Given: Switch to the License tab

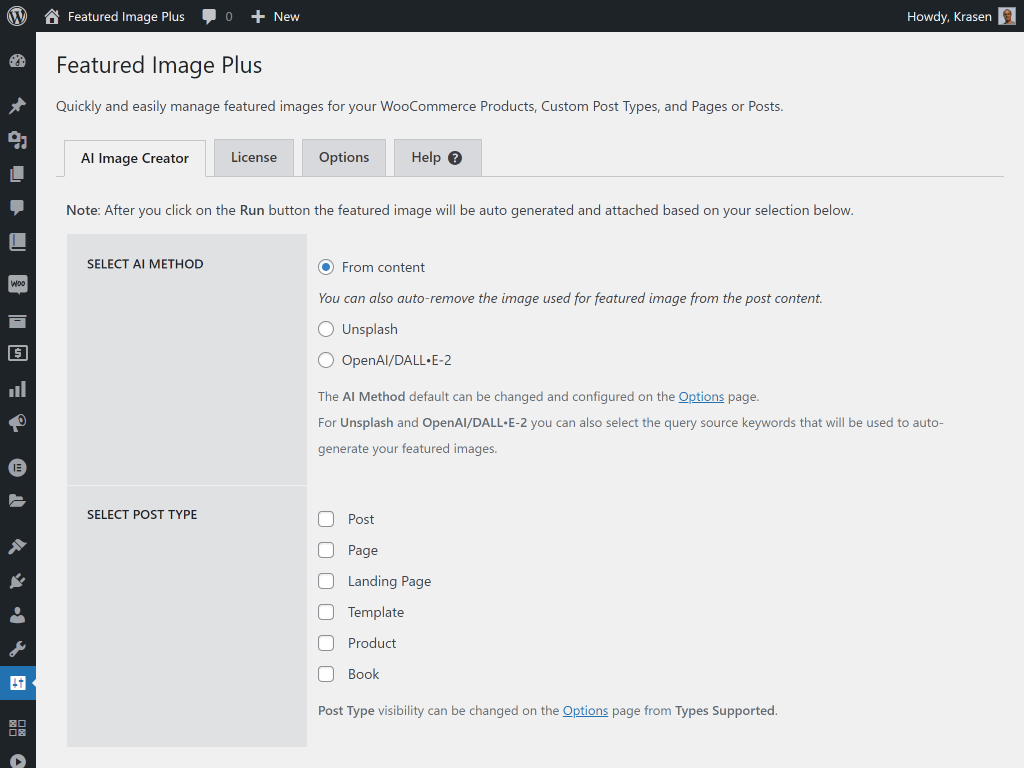Looking at the screenshot, I should [x=254, y=157].
